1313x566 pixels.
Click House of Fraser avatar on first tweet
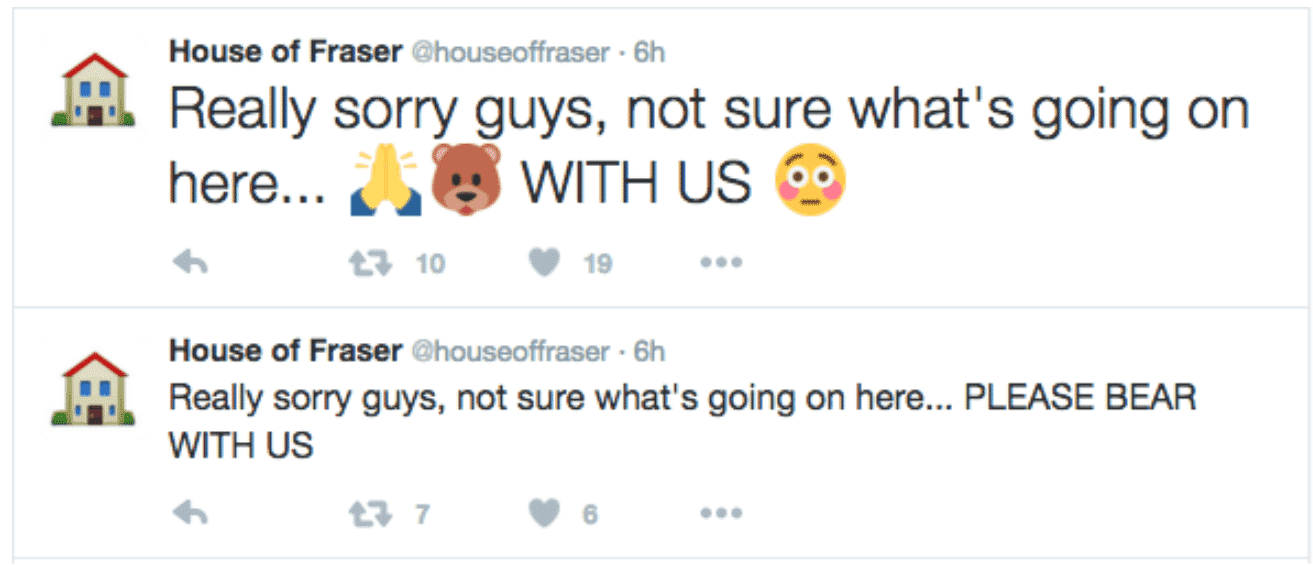[91, 90]
